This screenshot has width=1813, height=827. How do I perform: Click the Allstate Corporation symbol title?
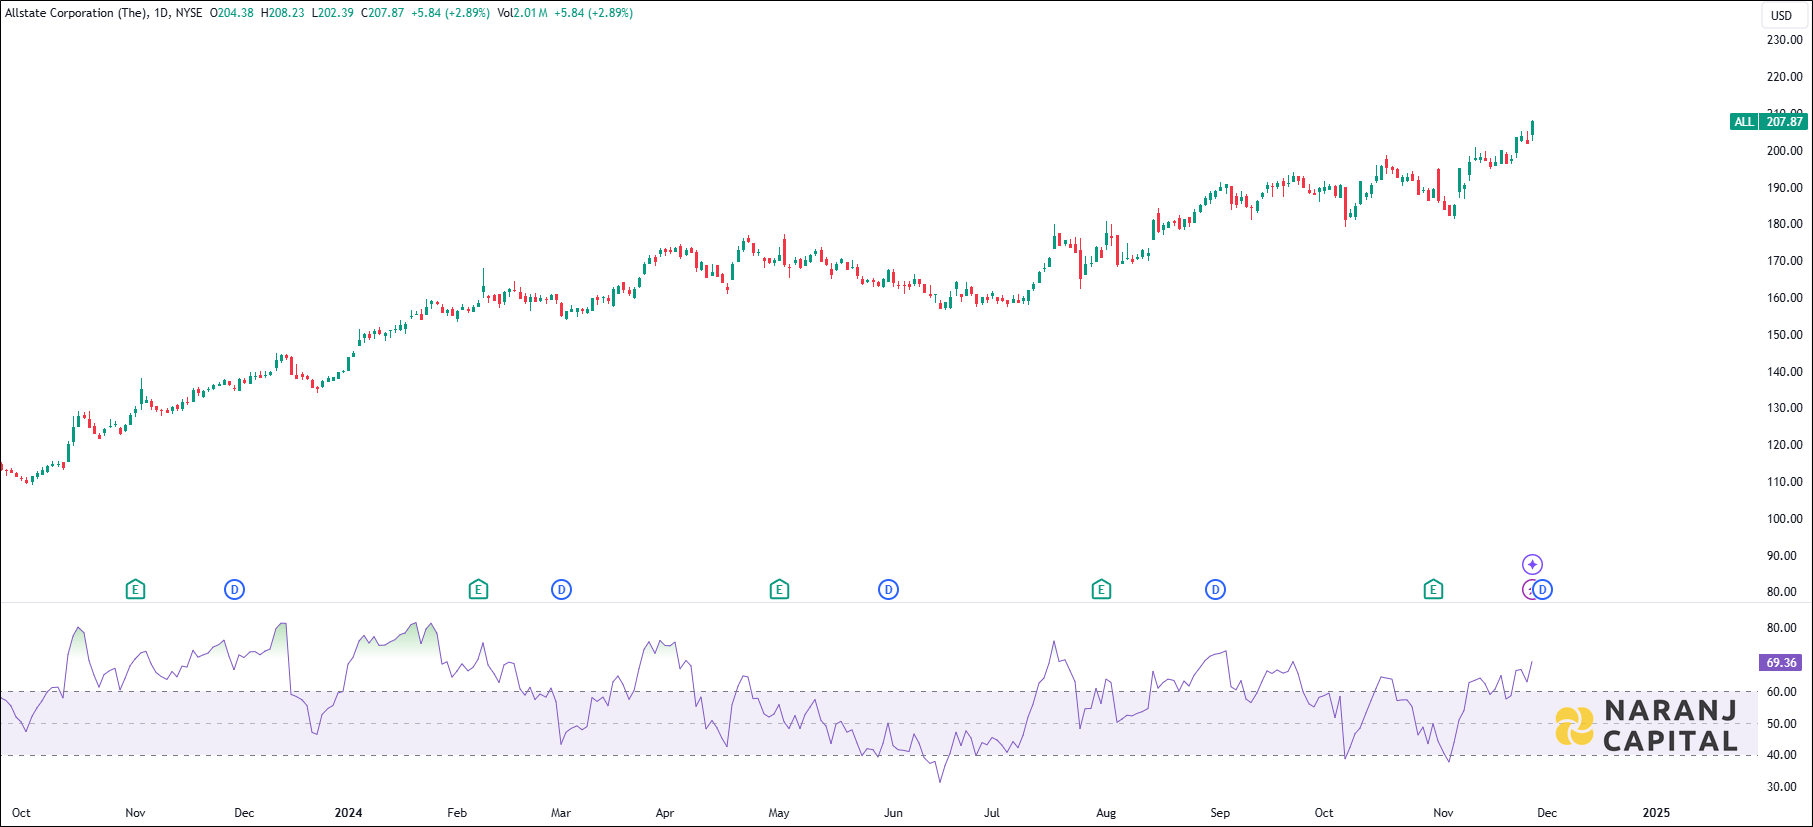(76, 13)
